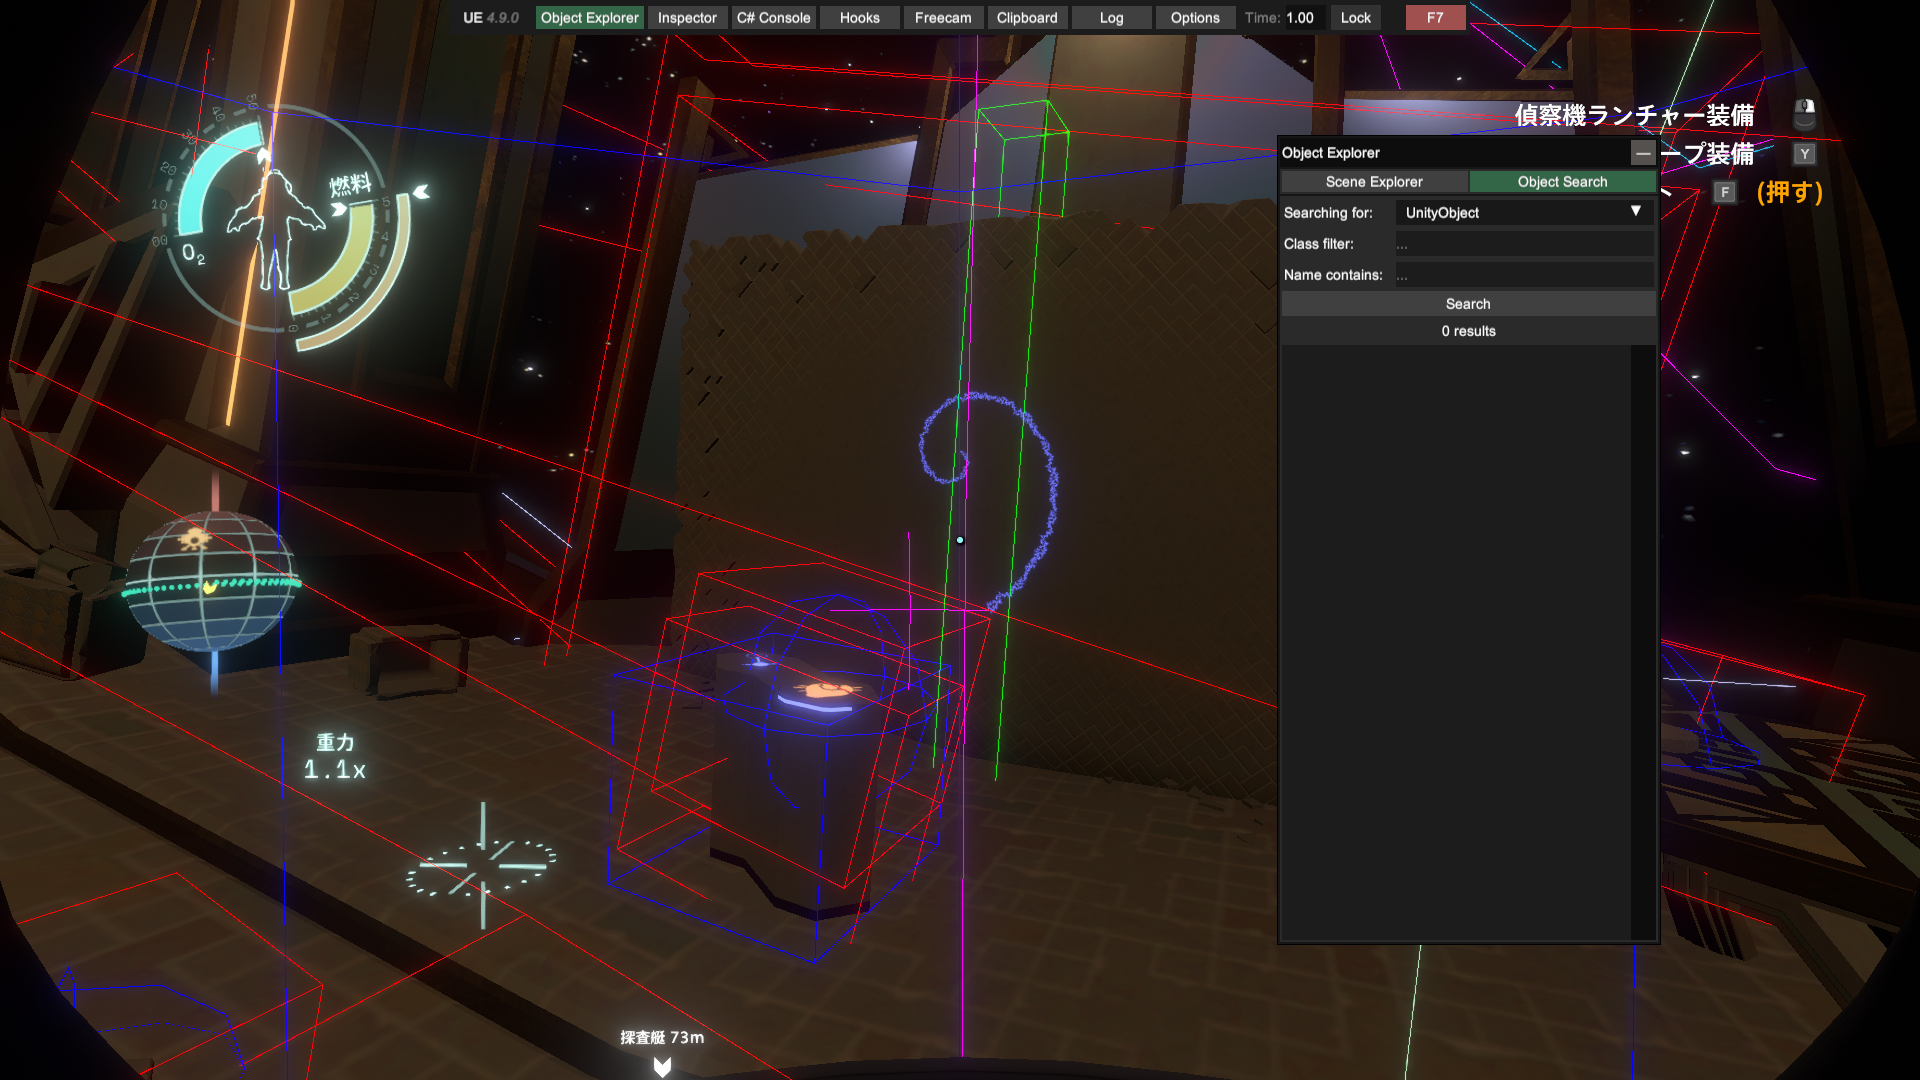
Task: Collapse the Object Explorer panel with minus button
Action: [x=1642, y=153]
